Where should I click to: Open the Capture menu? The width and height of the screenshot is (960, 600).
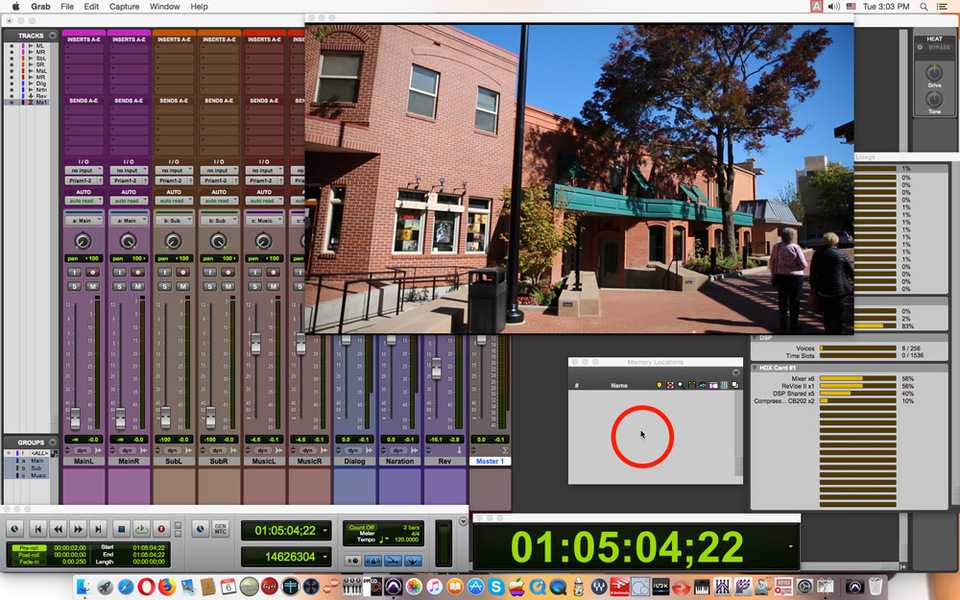pos(124,6)
